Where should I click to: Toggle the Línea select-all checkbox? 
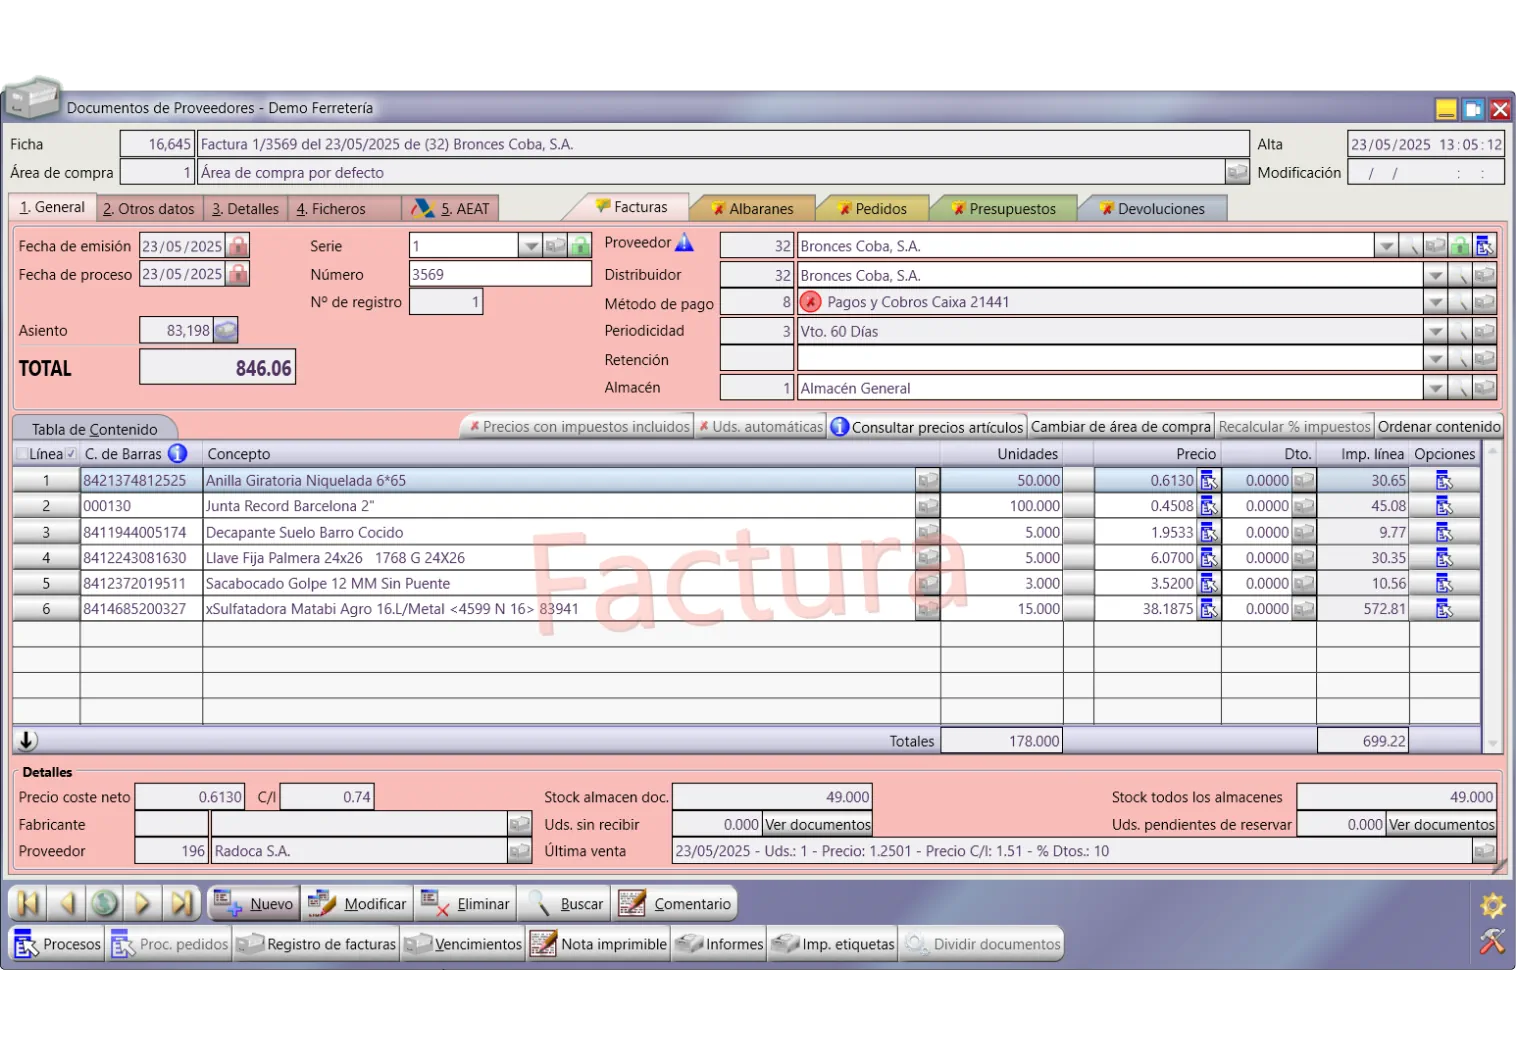coord(22,454)
